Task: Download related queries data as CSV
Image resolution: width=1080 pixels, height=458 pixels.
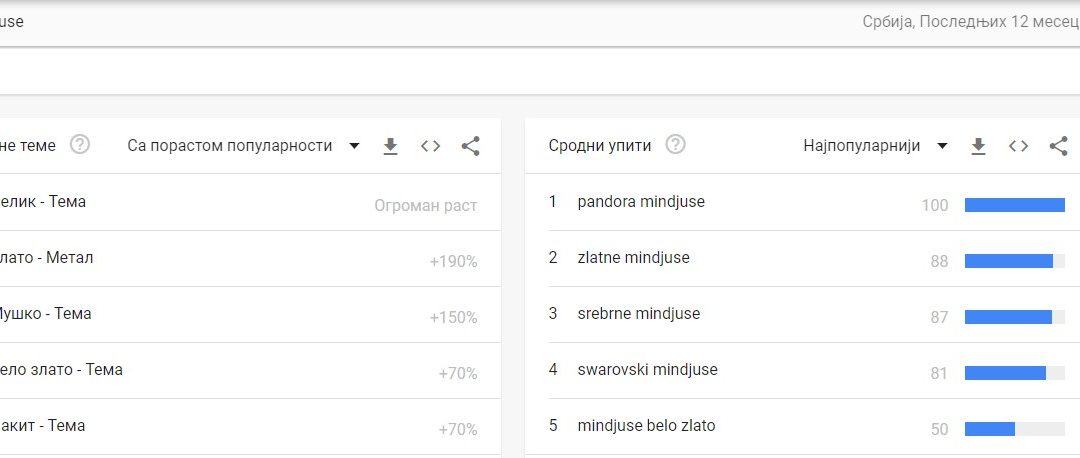Action: (x=979, y=146)
